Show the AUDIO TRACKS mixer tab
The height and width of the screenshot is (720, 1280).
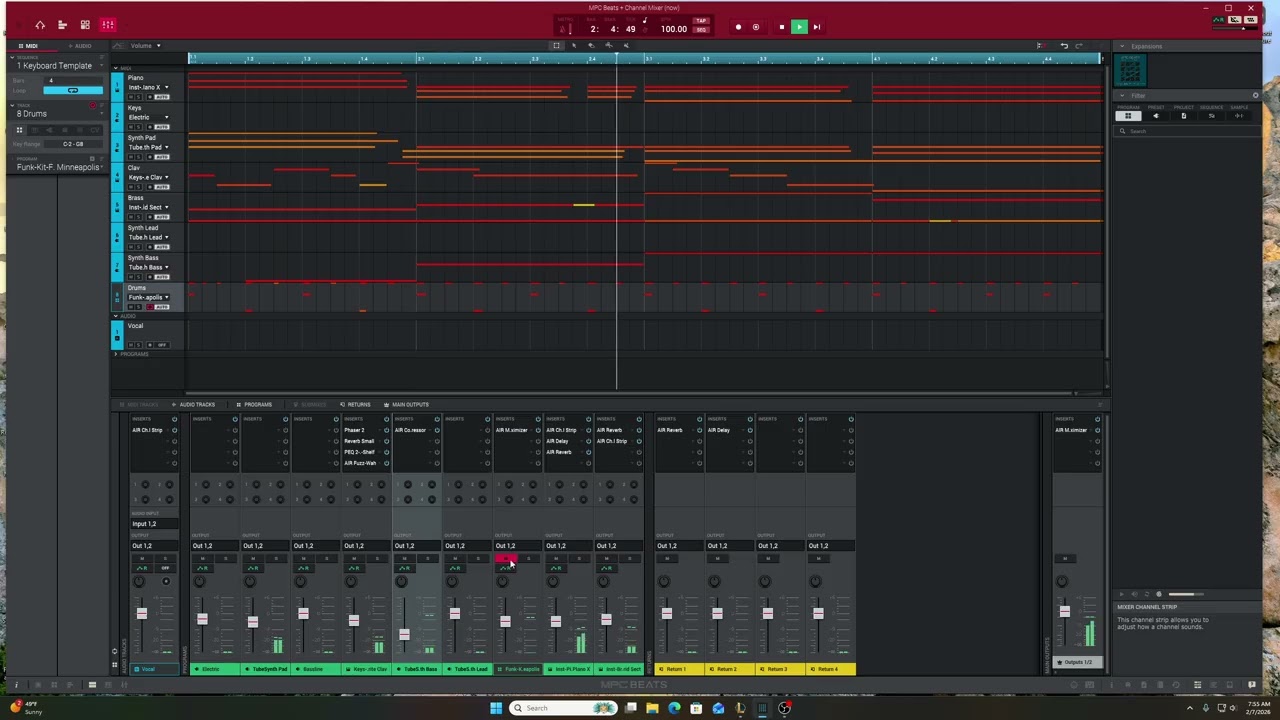pyautogui.click(x=194, y=405)
